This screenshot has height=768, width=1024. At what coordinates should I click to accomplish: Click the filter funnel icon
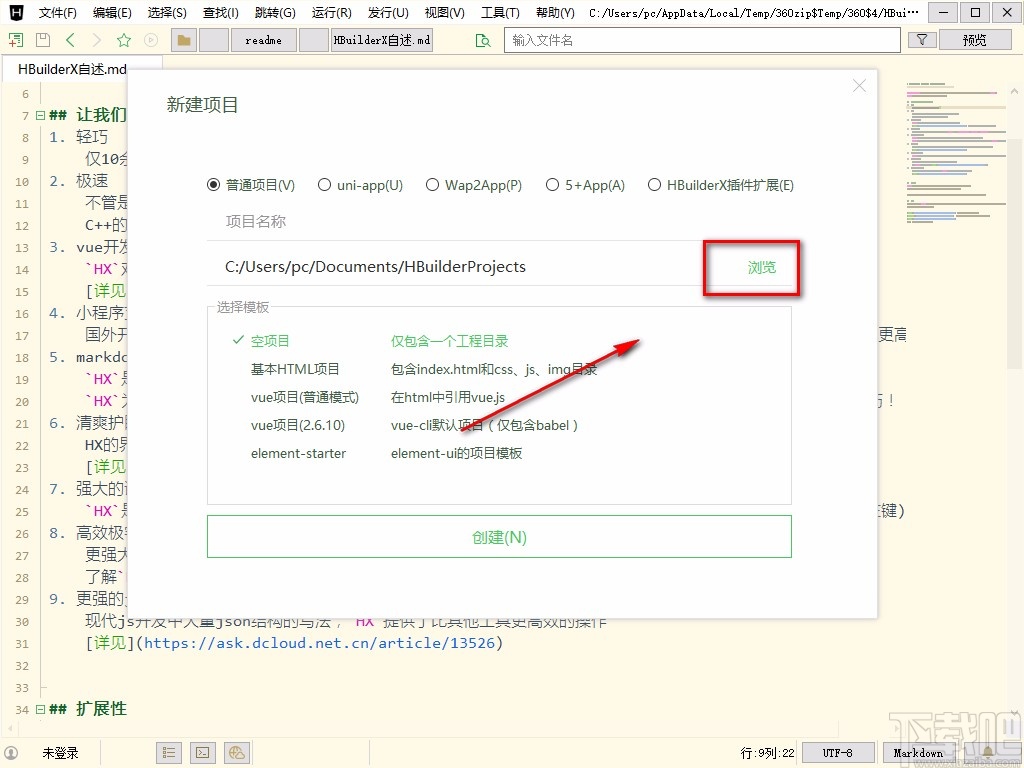pos(922,40)
